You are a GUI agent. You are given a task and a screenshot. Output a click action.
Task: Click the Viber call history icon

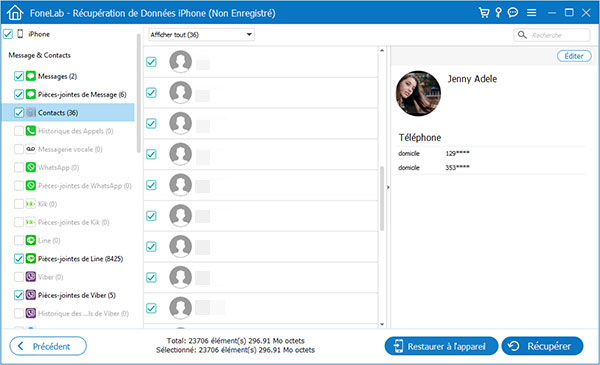click(x=31, y=313)
